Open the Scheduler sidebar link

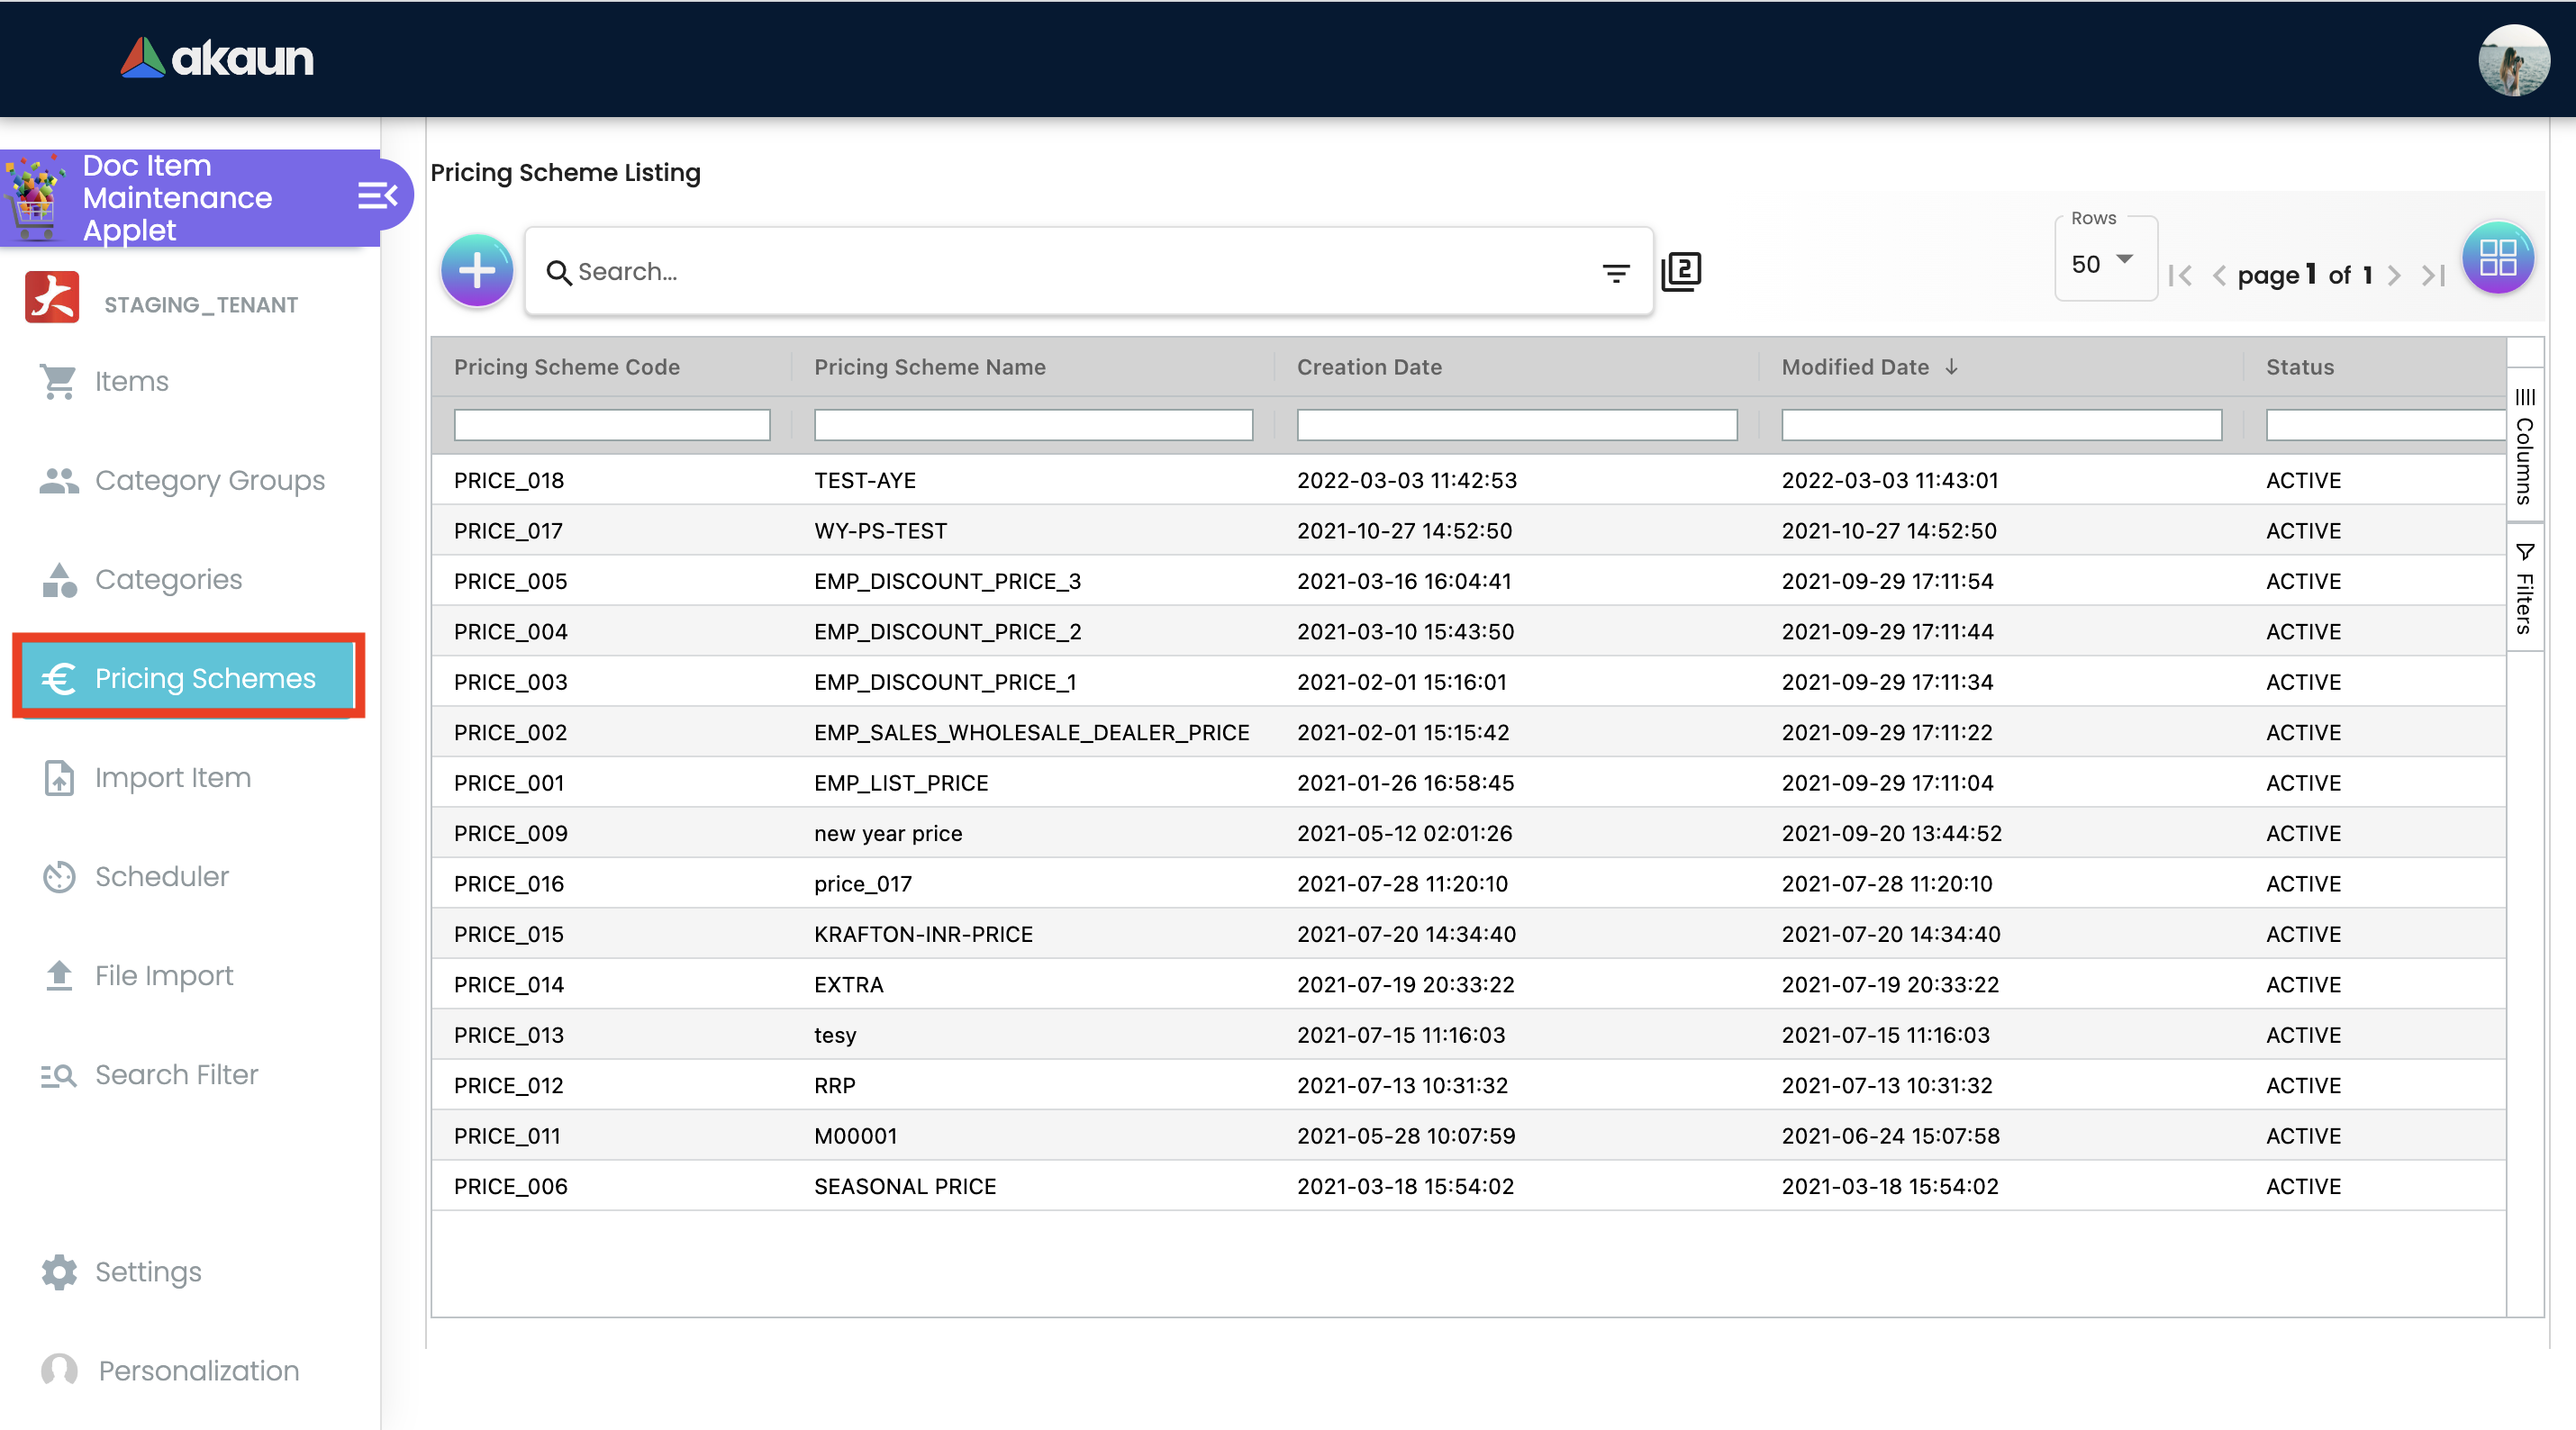(x=161, y=876)
